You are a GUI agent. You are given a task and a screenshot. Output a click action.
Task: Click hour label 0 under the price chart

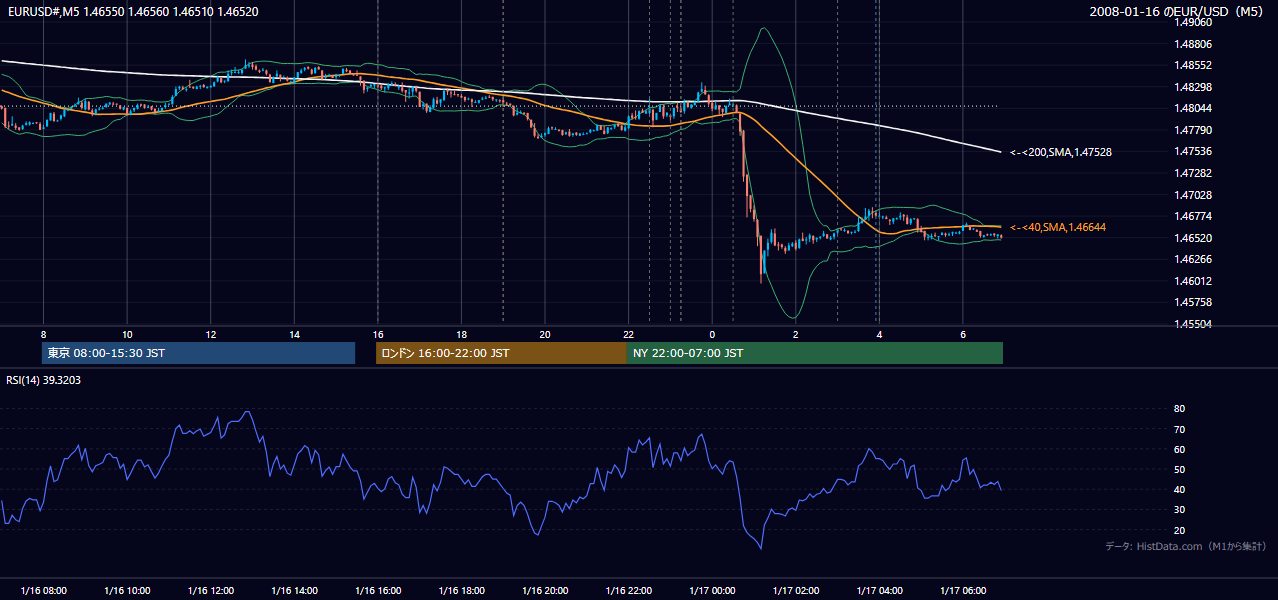(712, 334)
